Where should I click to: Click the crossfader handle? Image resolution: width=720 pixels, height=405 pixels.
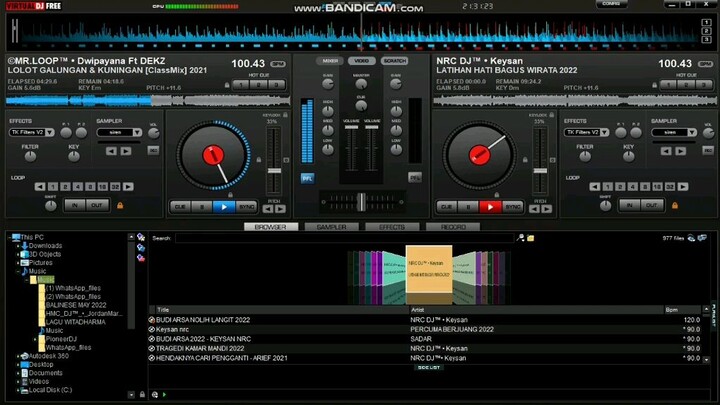[361, 202]
